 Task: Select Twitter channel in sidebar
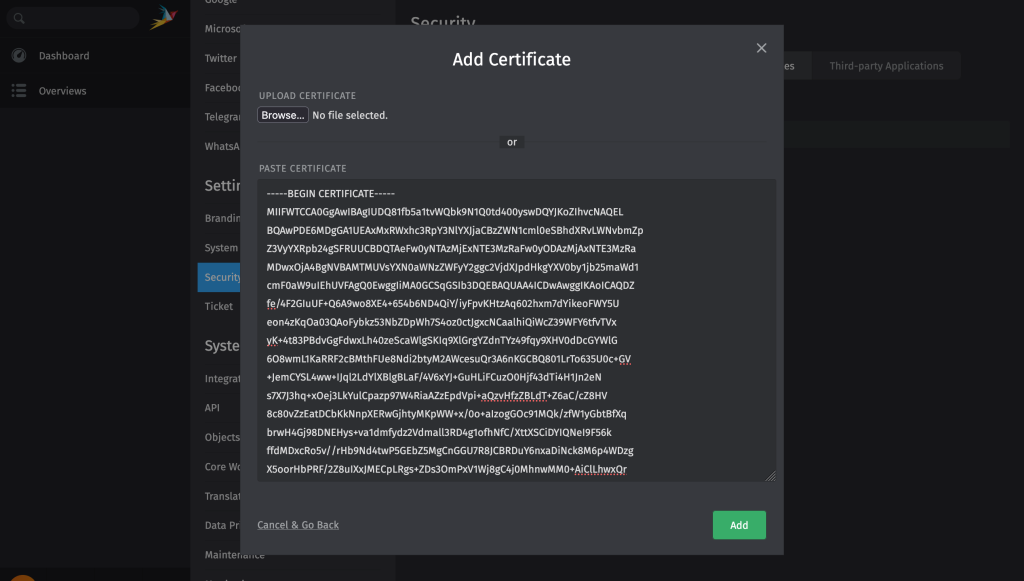220,58
